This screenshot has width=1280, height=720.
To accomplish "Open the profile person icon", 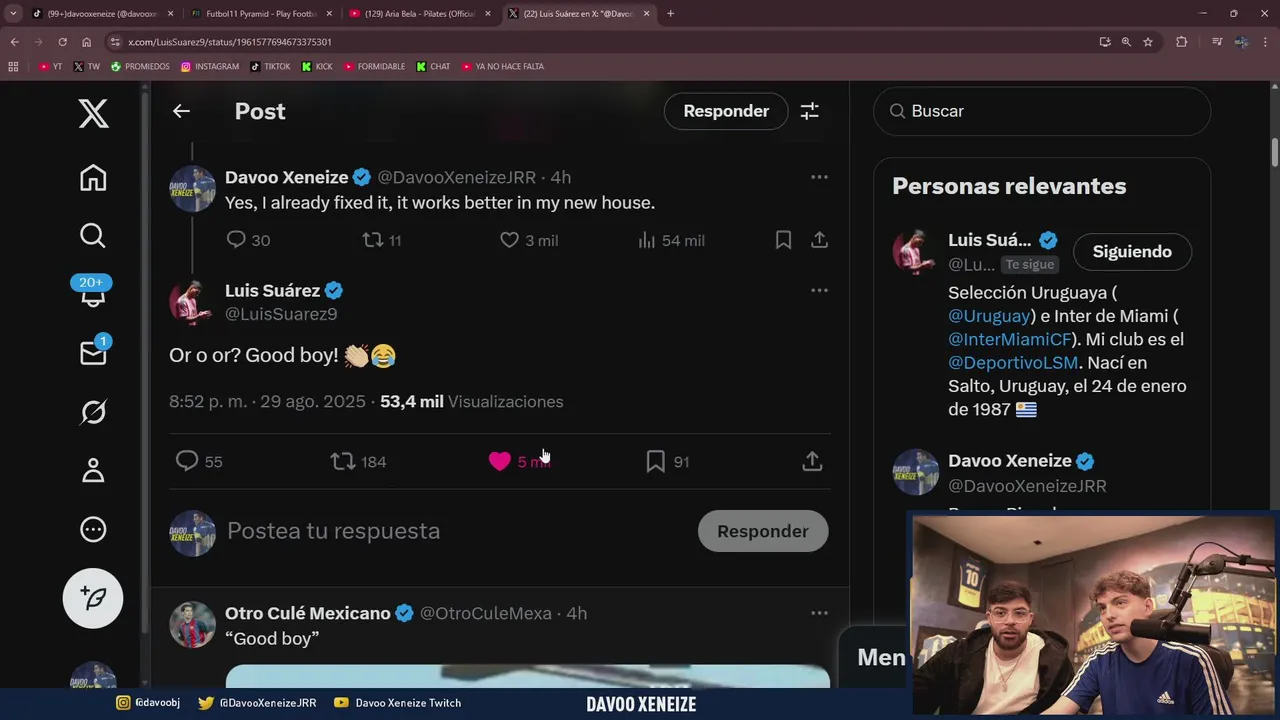I will point(93,470).
